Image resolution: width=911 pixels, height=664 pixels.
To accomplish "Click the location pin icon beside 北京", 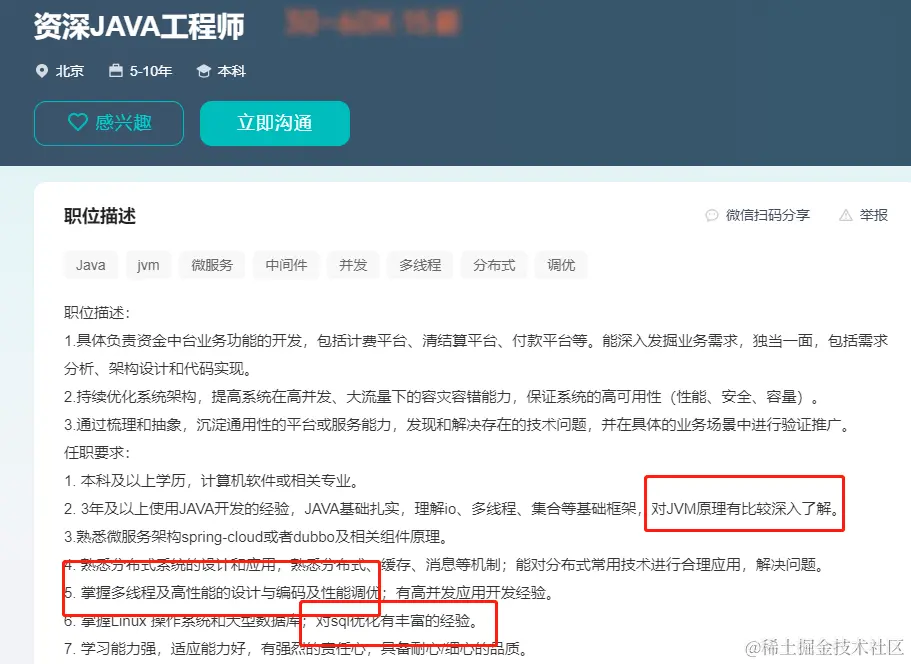I will click(x=42, y=71).
